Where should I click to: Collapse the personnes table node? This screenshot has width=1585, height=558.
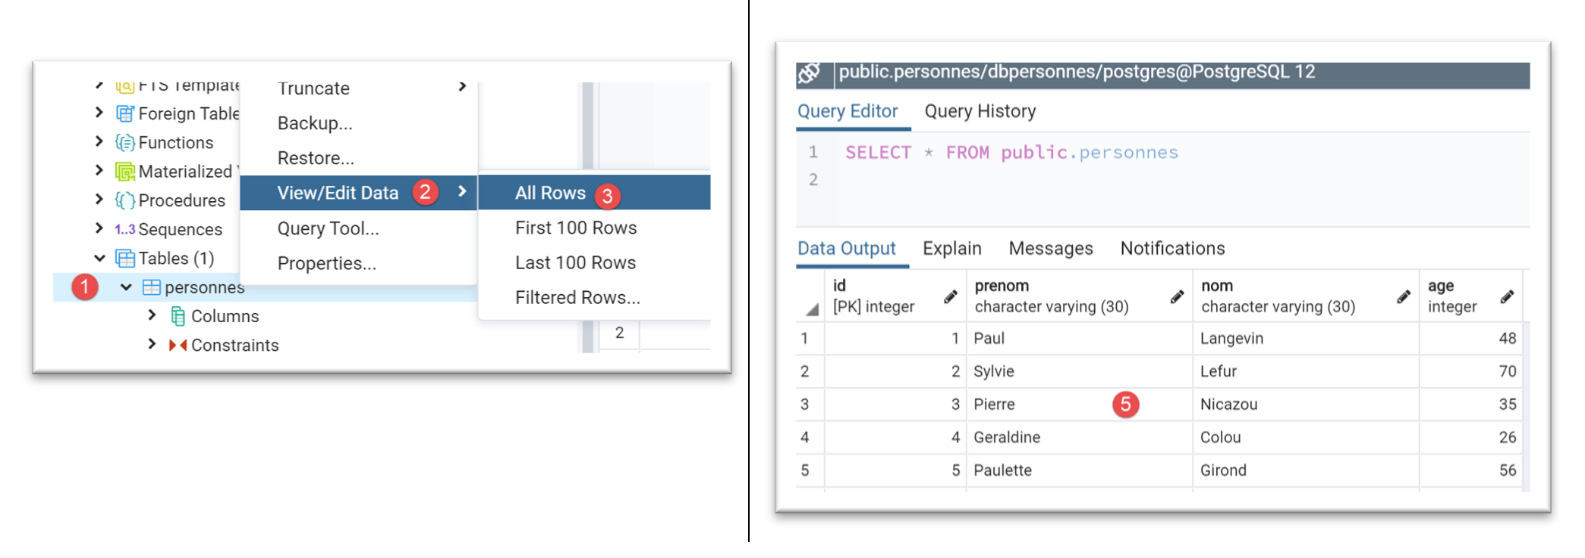click(x=126, y=288)
